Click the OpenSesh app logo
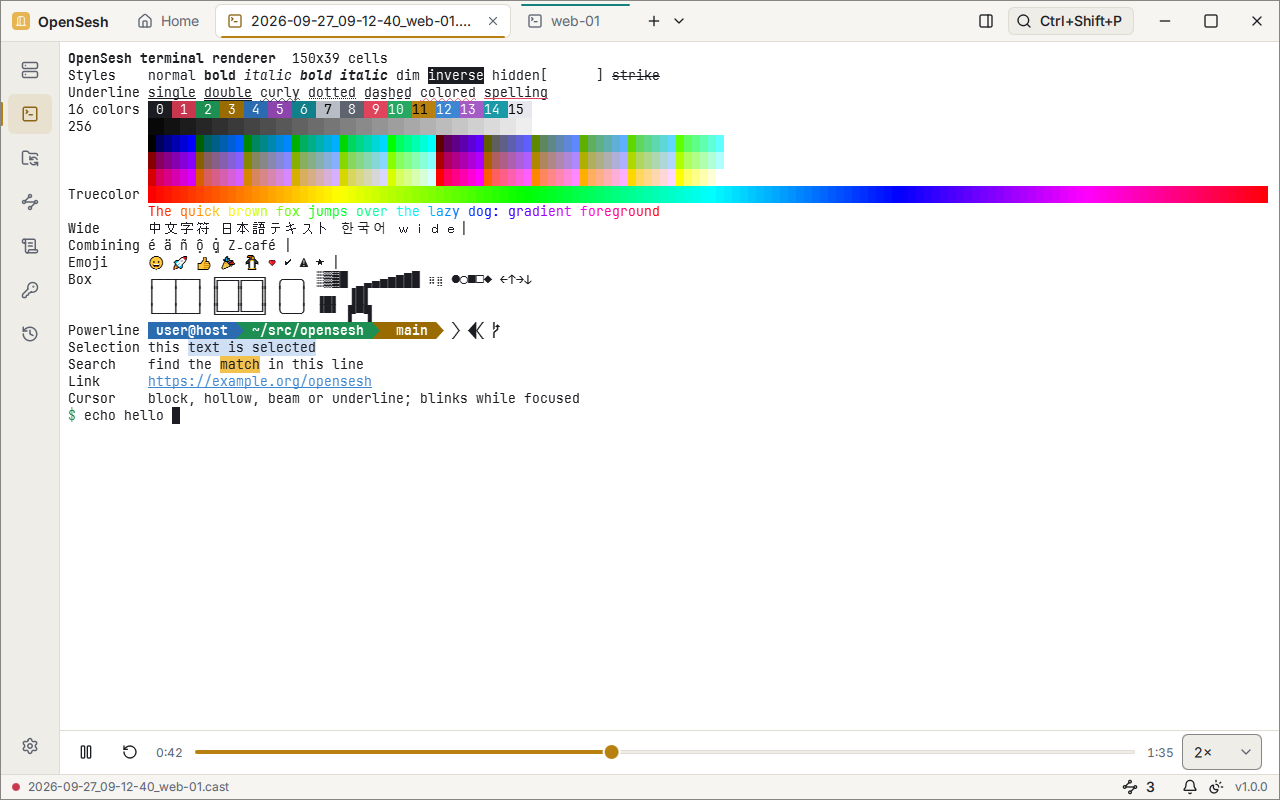Viewport: 1280px width, 800px height. tap(20, 21)
